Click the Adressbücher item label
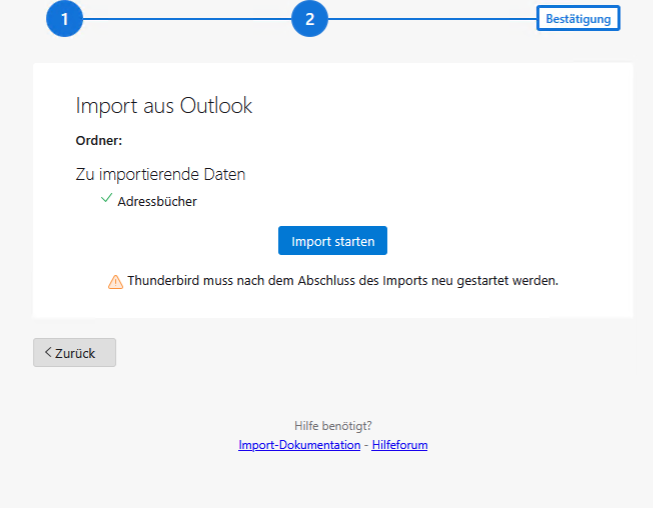 [157, 201]
